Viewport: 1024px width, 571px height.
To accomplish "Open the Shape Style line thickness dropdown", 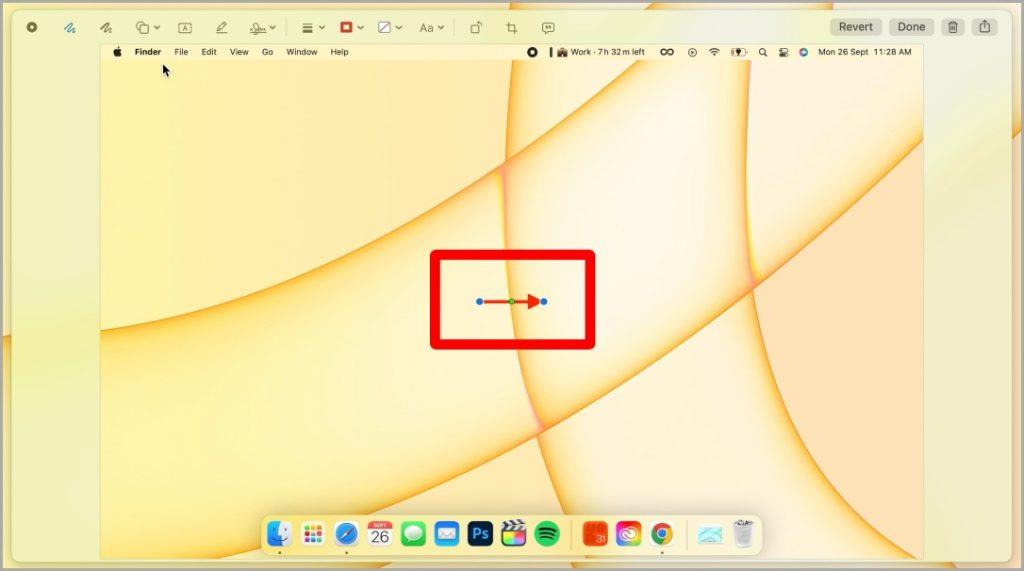I will [x=313, y=27].
